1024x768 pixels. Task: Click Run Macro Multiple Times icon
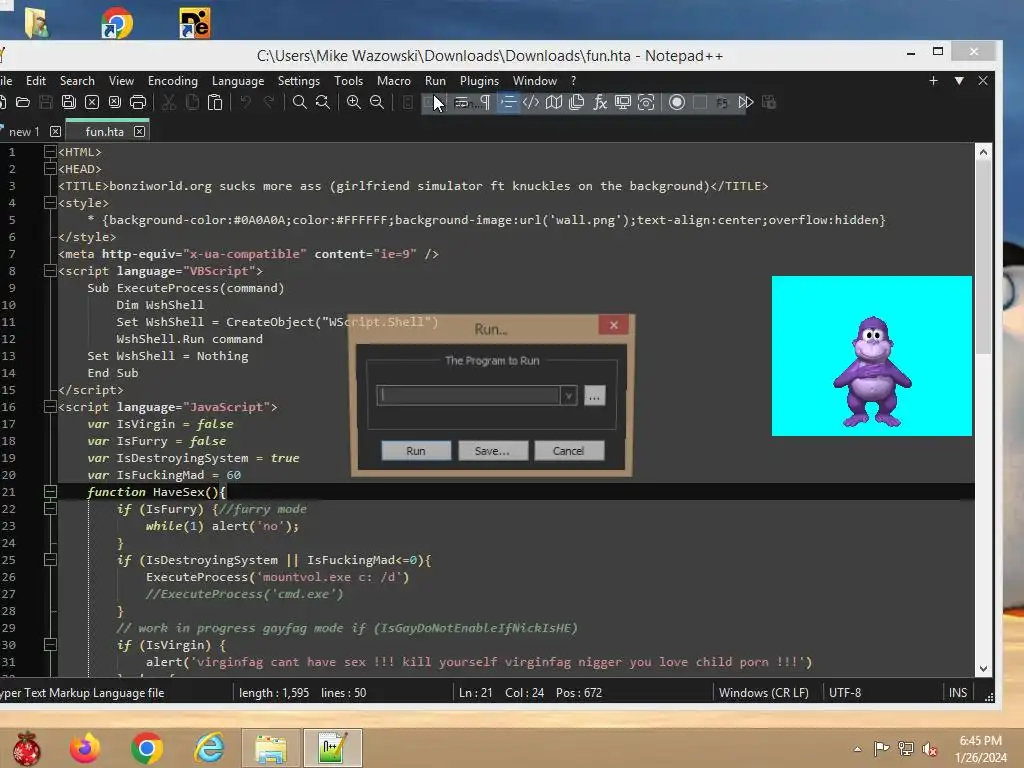[x=746, y=103]
